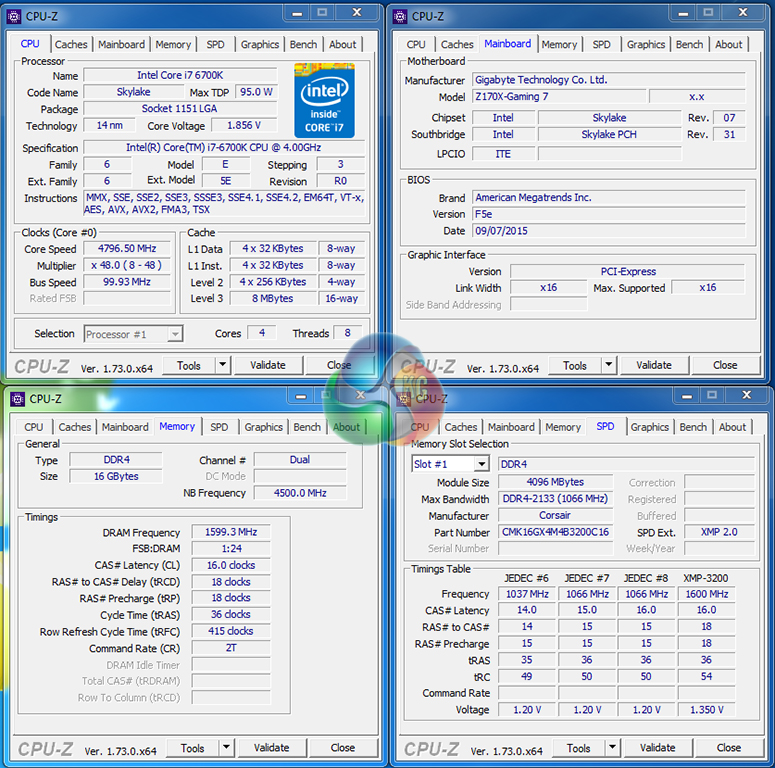Click the Link Width x16 field

(x=549, y=288)
